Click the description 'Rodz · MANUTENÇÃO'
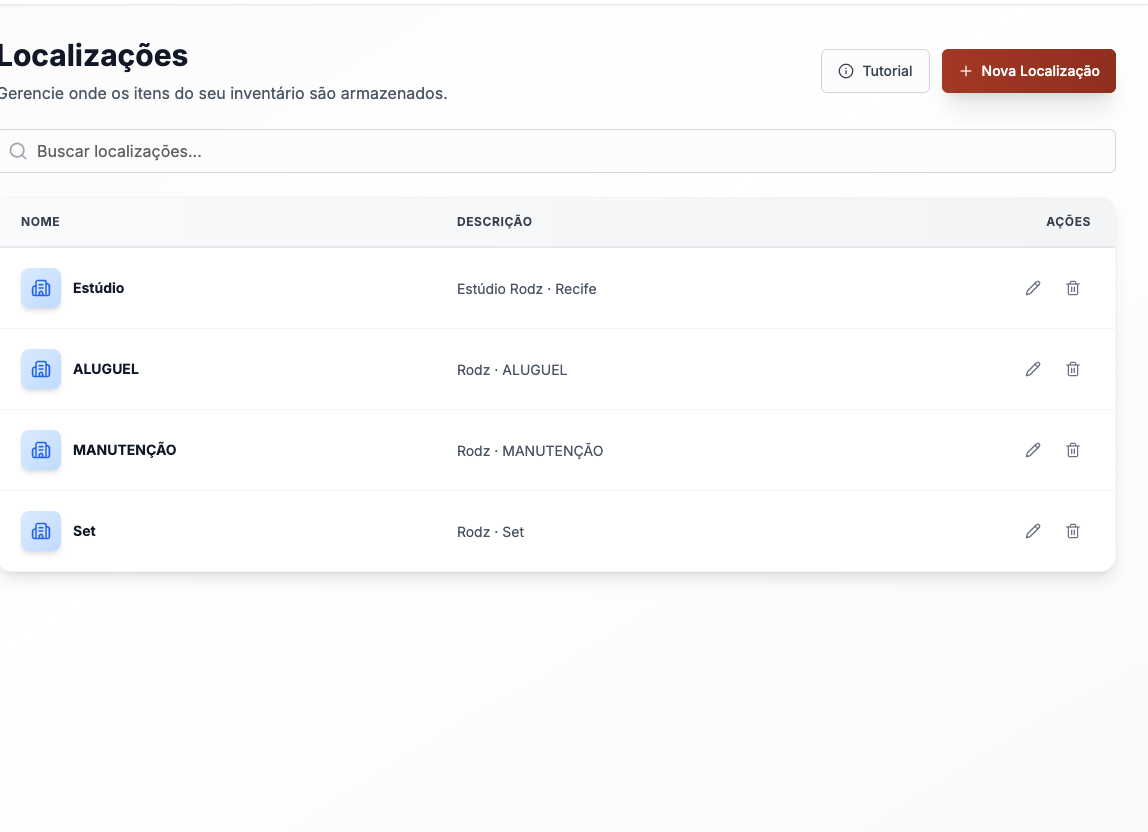 point(530,451)
